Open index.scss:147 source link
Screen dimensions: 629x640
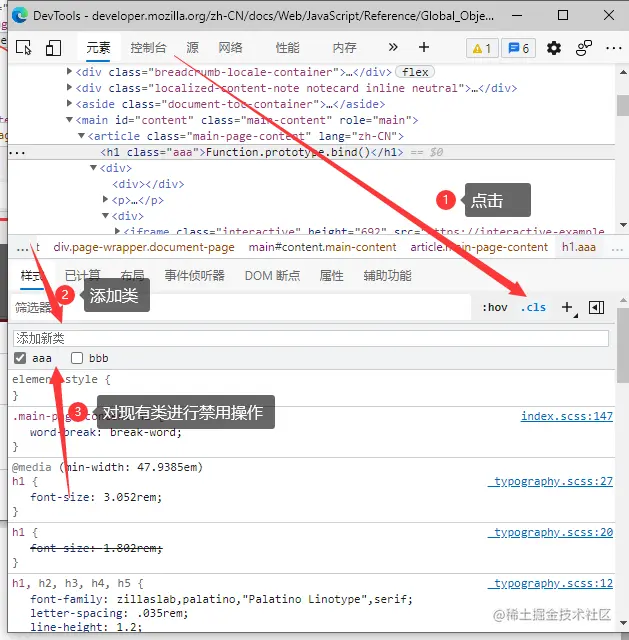pyautogui.click(x=567, y=416)
